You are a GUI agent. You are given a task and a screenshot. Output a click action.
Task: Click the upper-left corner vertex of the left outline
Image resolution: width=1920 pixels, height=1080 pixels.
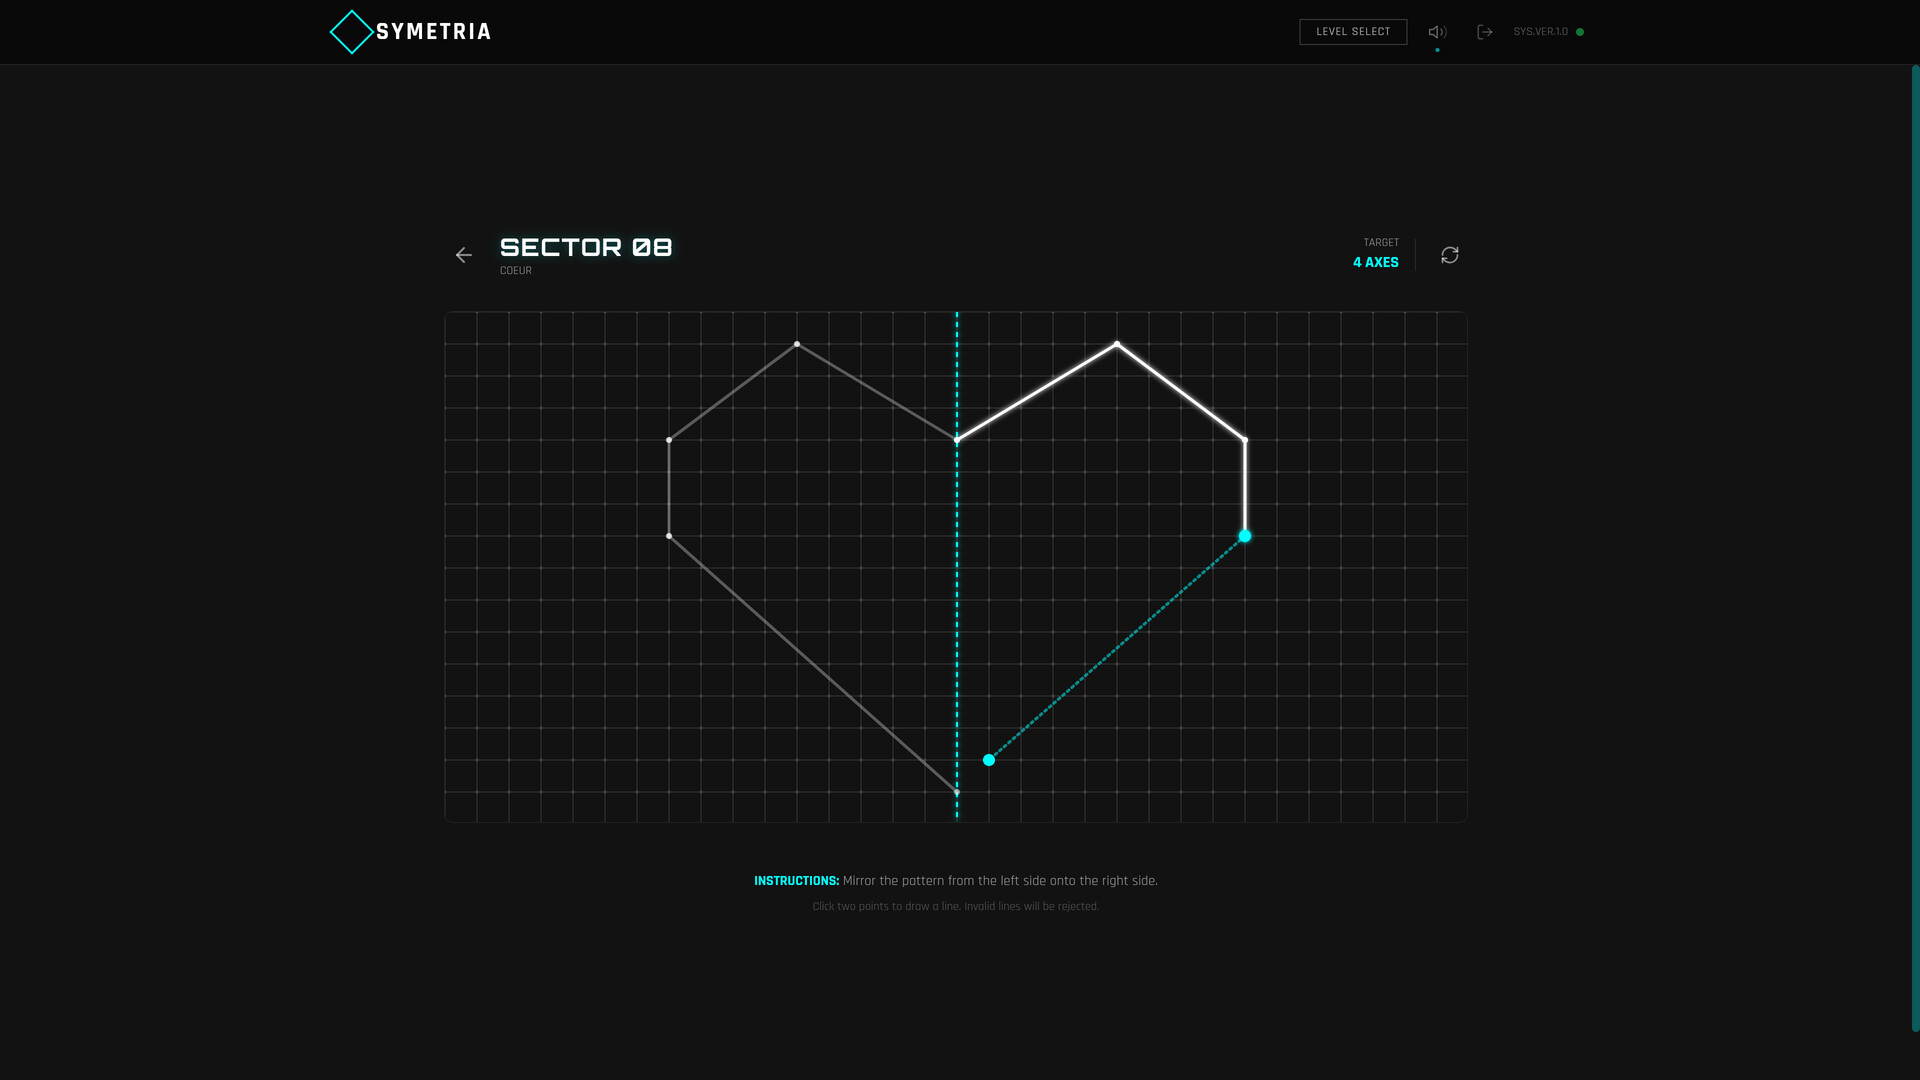point(669,440)
